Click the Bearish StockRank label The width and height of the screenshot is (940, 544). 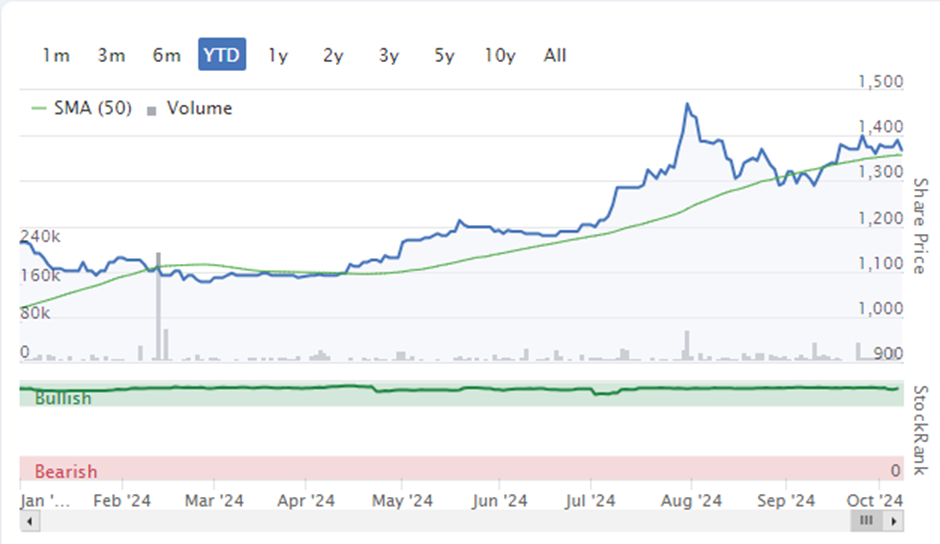click(66, 471)
